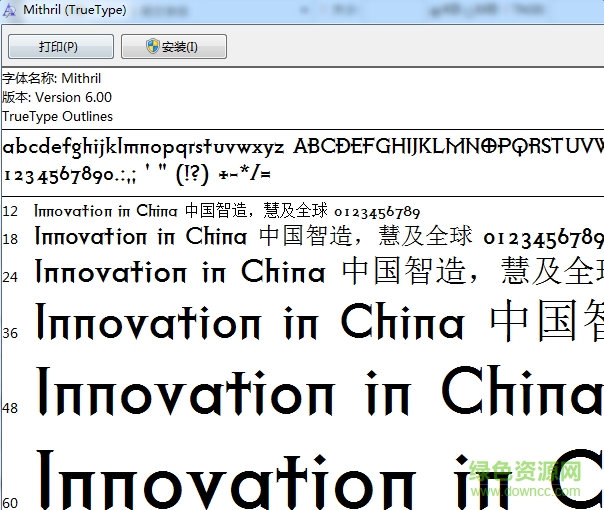Click the 12-point digits 0123456789 sample

(377, 212)
